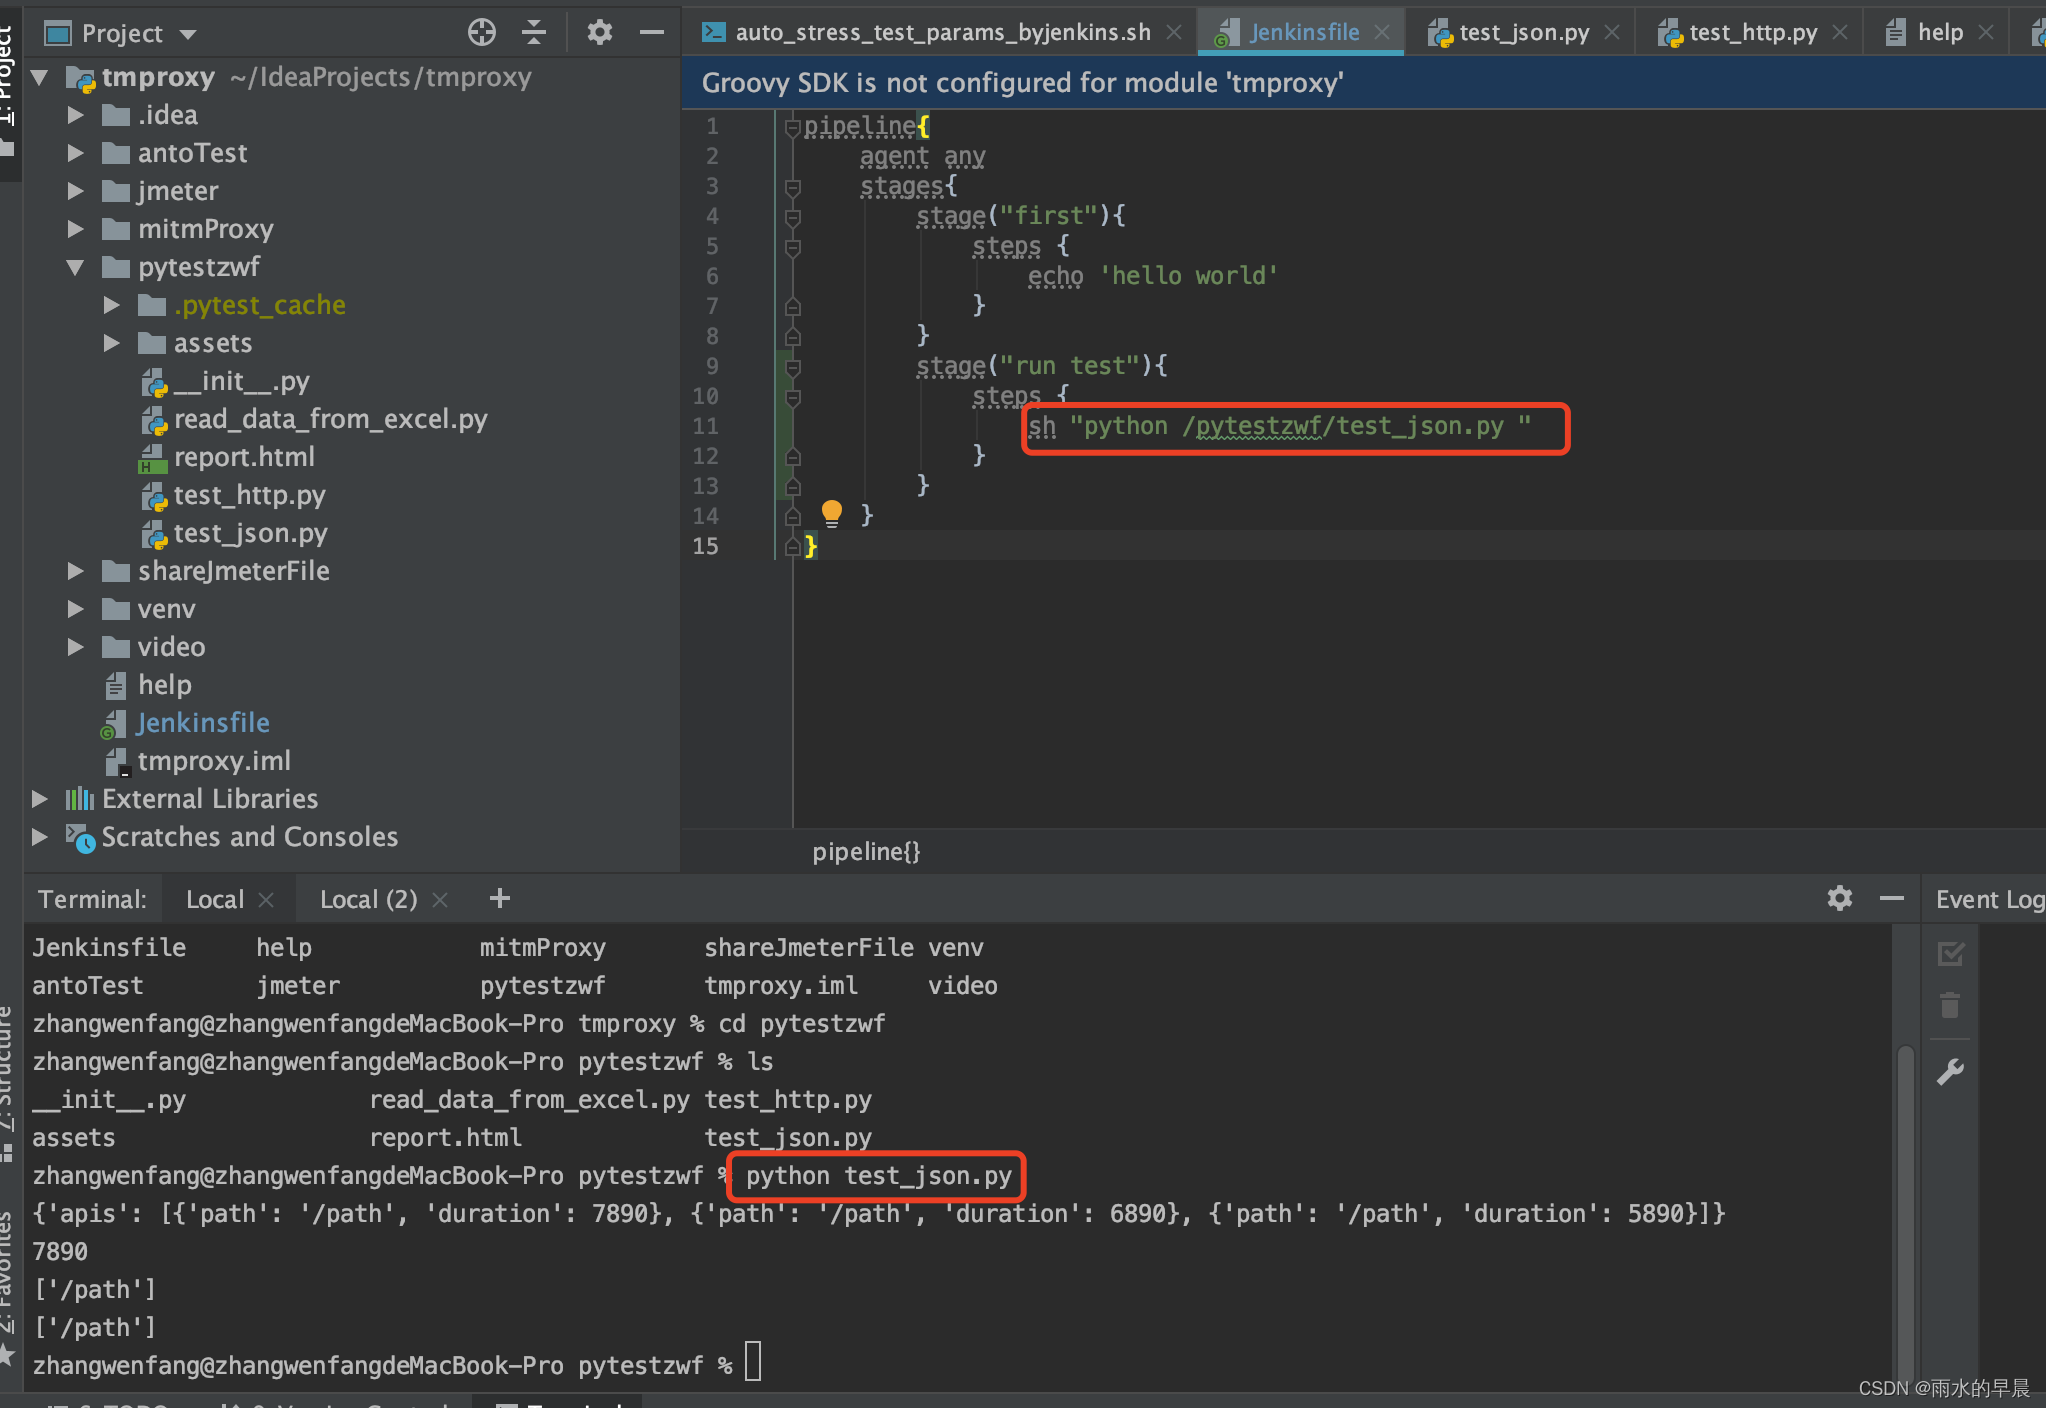Expand the .pytest_cache folder

point(112,305)
